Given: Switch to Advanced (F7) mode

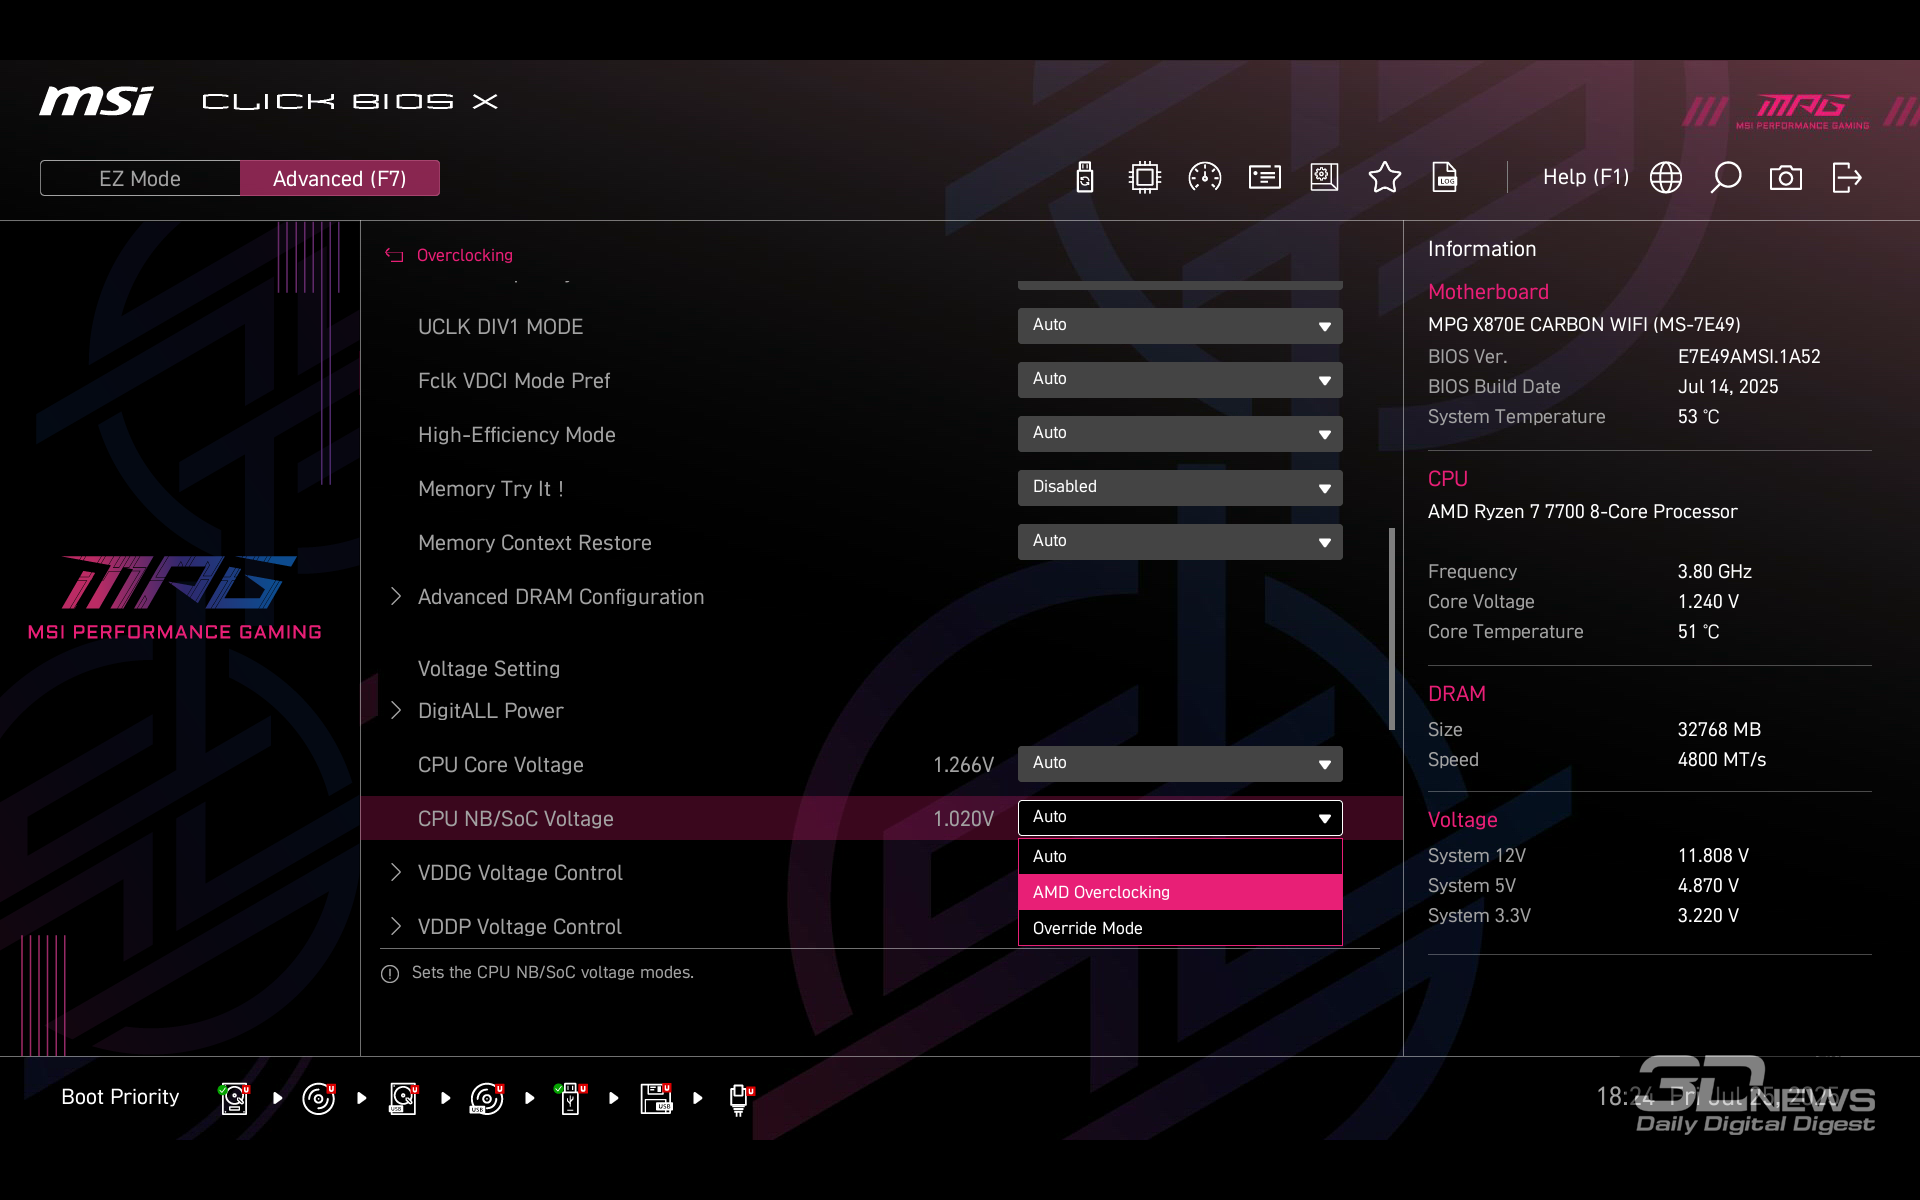Looking at the screenshot, I should (340, 178).
